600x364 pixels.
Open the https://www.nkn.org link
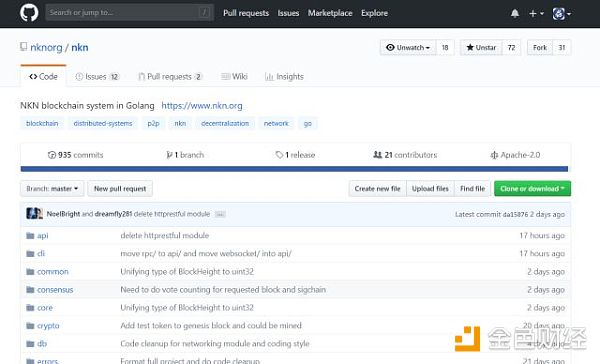(202, 106)
